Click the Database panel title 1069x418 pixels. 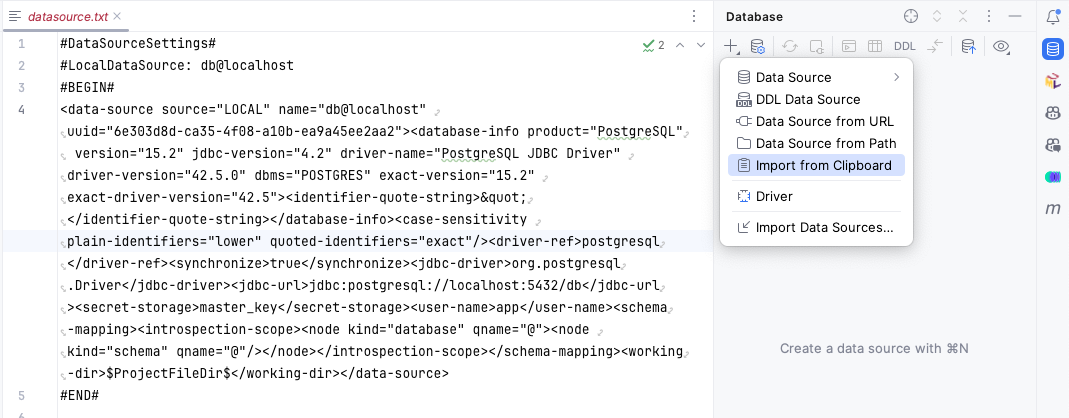point(754,17)
